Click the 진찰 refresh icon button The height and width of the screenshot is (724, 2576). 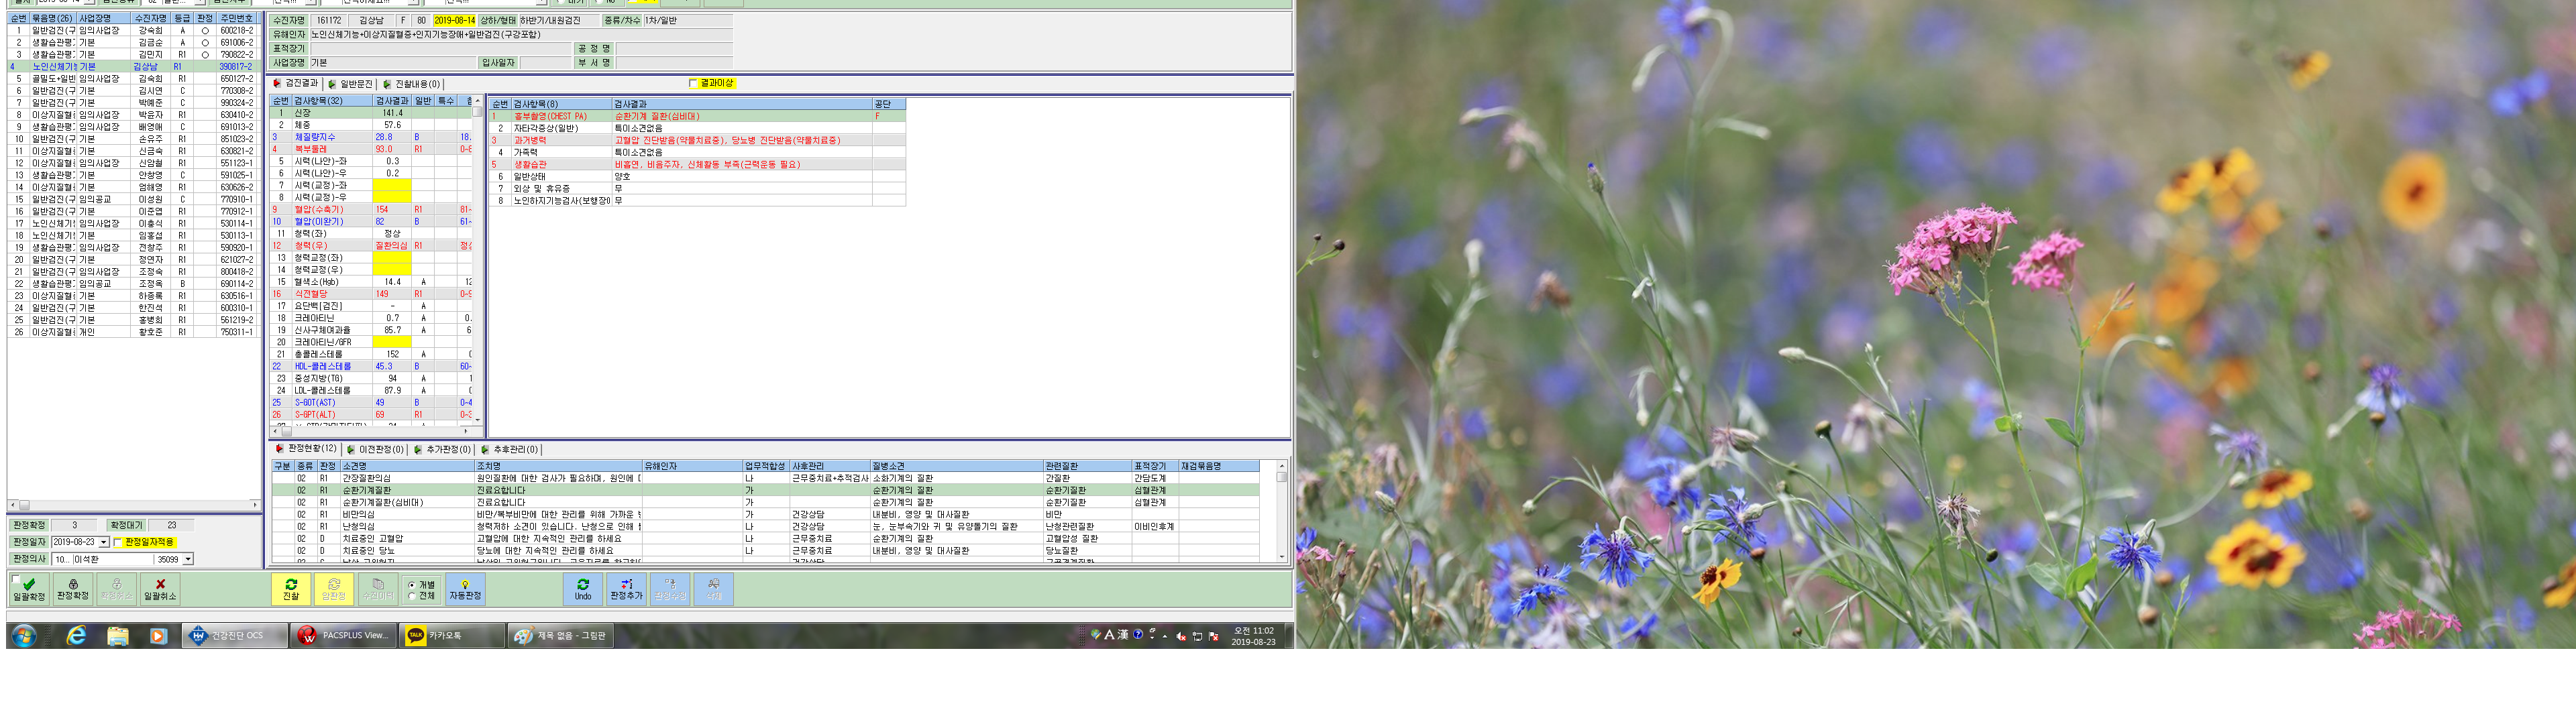point(291,588)
